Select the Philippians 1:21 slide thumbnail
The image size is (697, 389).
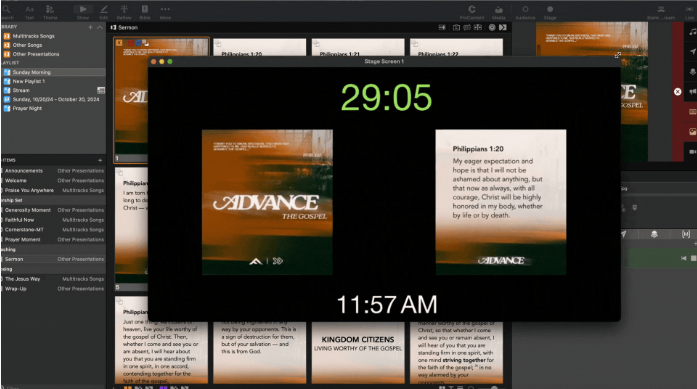coord(358,47)
